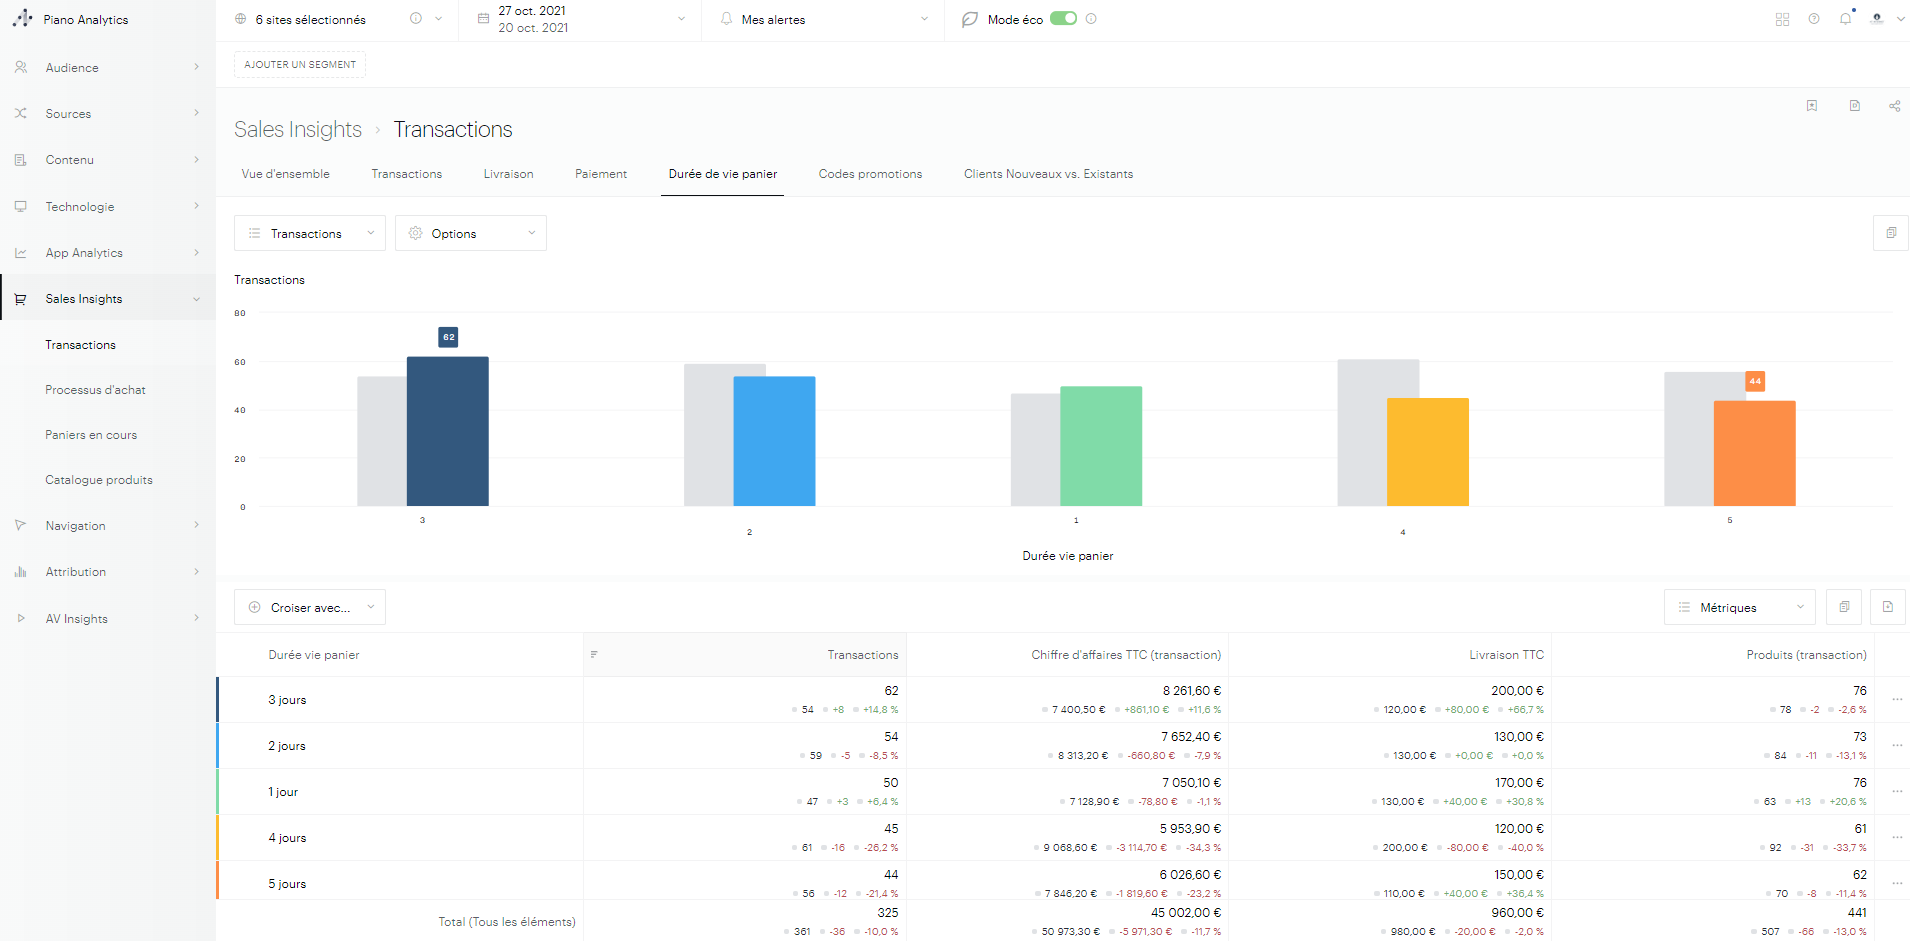Open the Livraison tab

pyautogui.click(x=508, y=174)
